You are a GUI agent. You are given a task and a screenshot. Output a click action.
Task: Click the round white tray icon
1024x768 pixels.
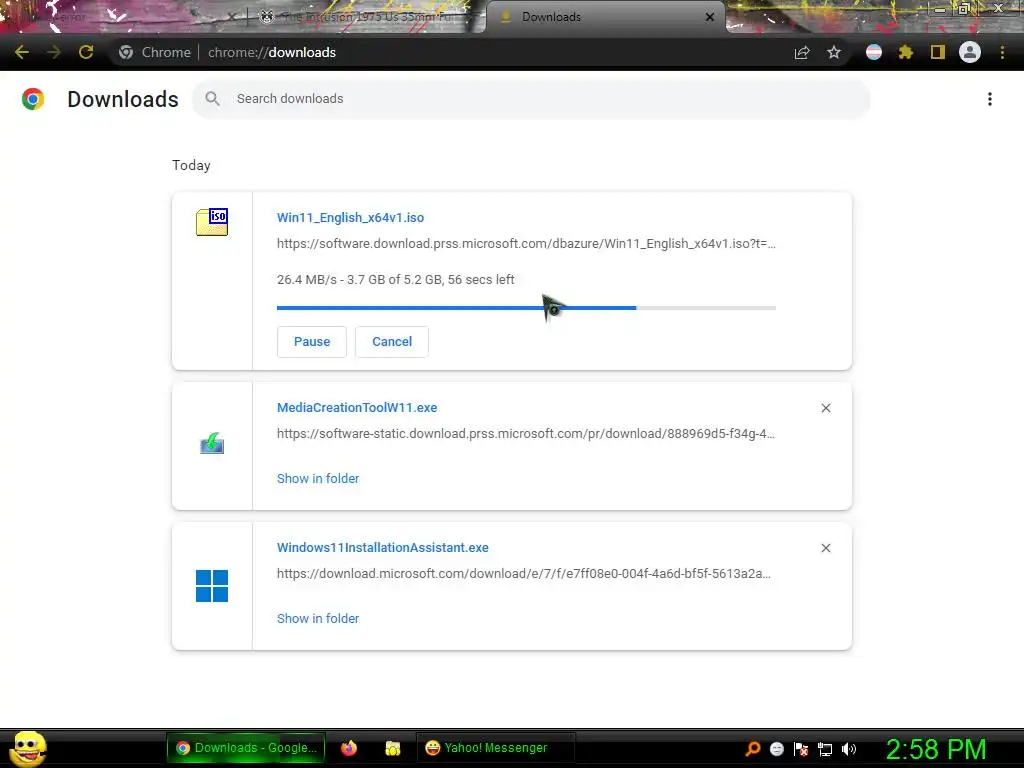pyautogui.click(x=777, y=749)
